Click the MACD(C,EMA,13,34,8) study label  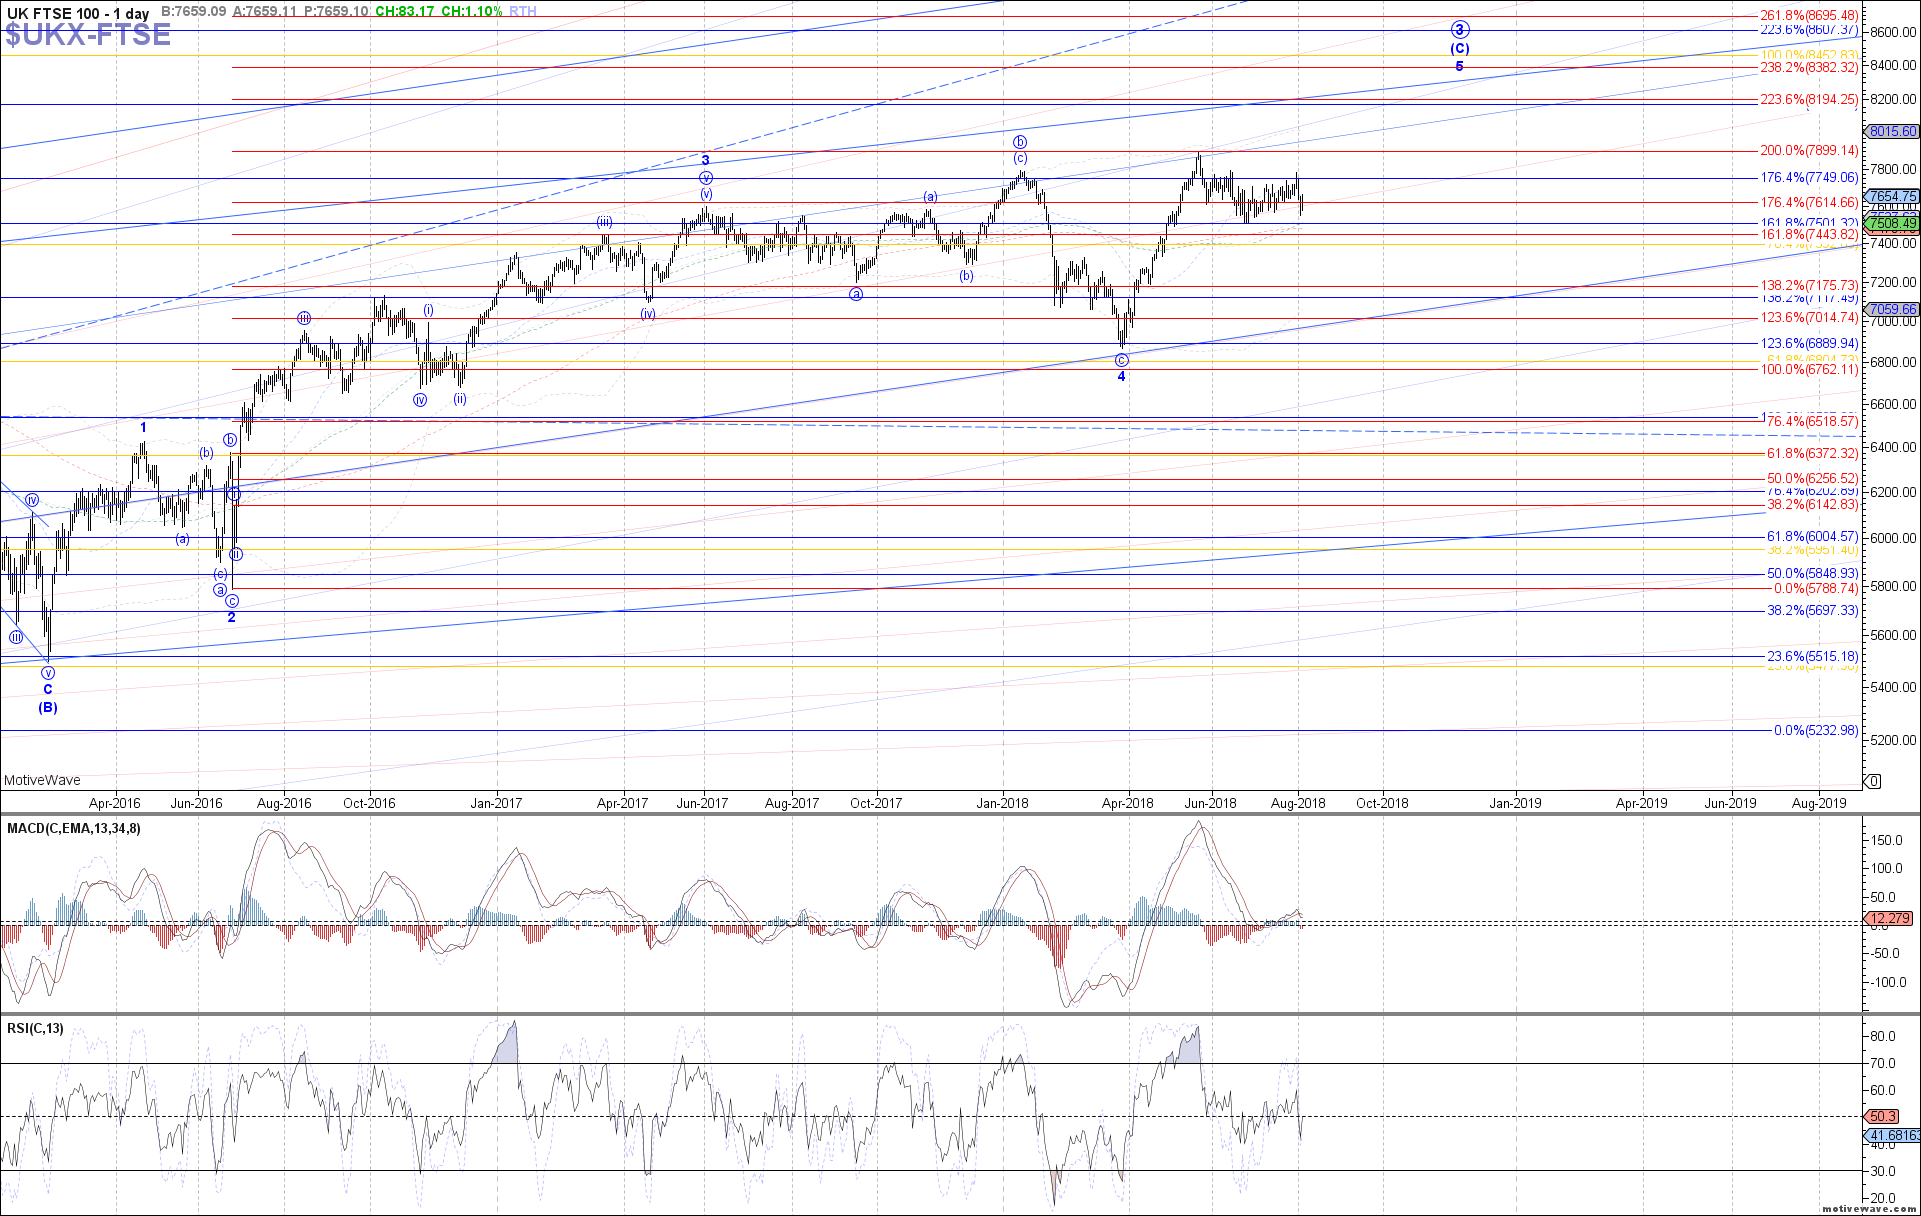point(74,829)
